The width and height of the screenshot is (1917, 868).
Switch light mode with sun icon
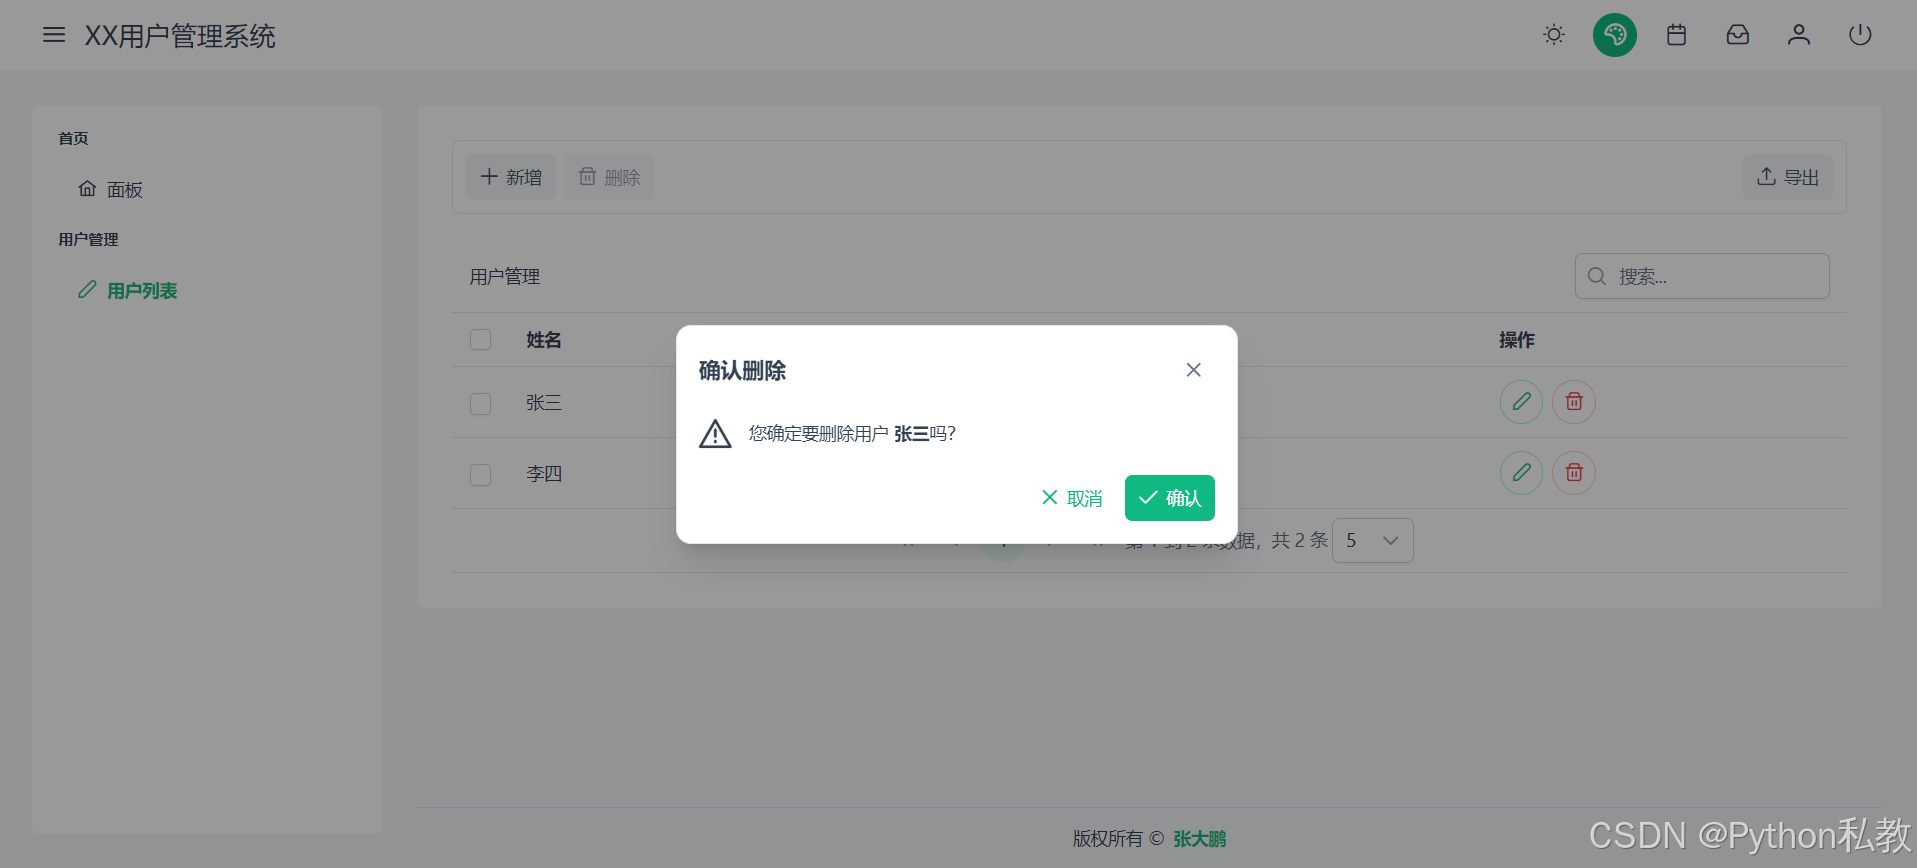[1553, 35]
